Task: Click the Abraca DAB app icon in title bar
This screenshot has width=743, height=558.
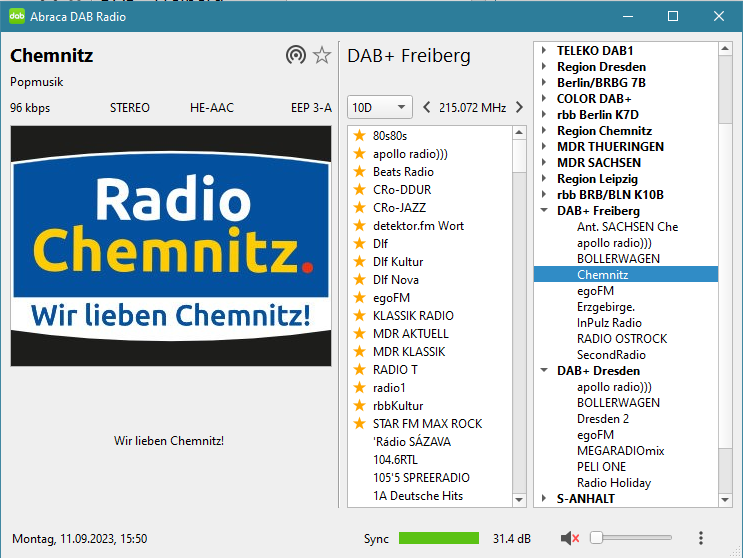Action: point(17,16)
